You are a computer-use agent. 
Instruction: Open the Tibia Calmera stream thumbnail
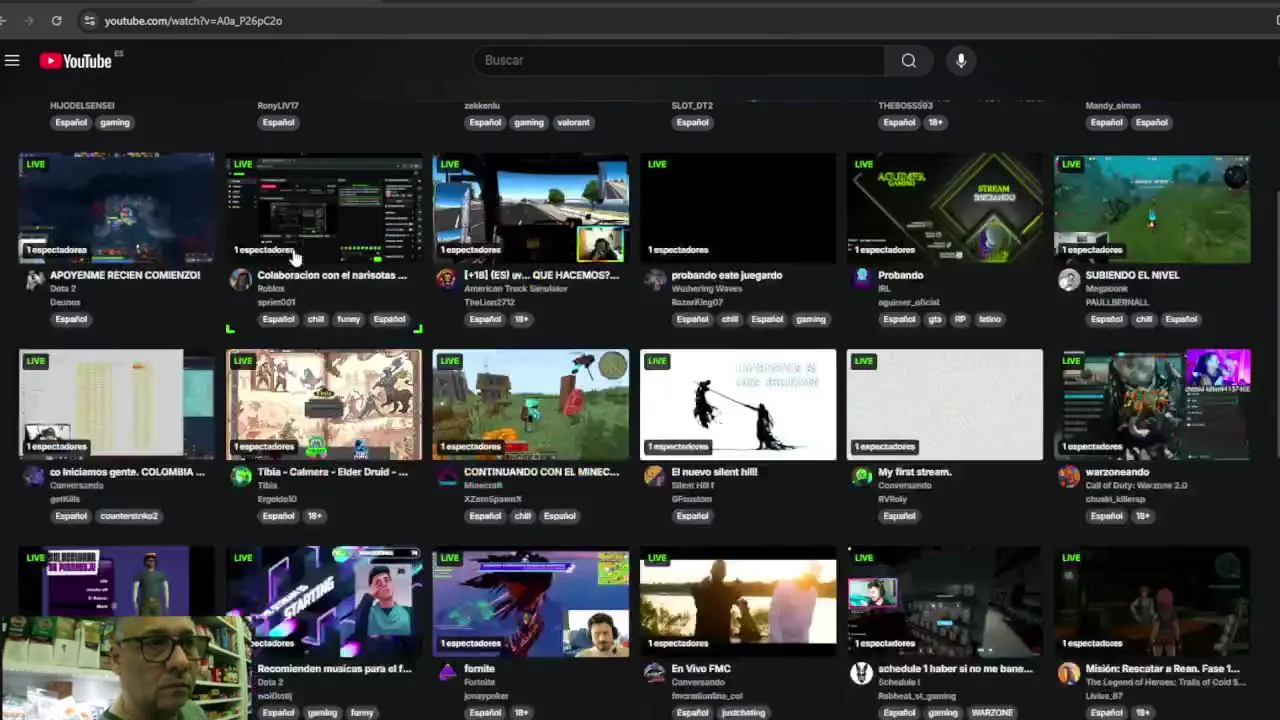(x=324, y=405)
